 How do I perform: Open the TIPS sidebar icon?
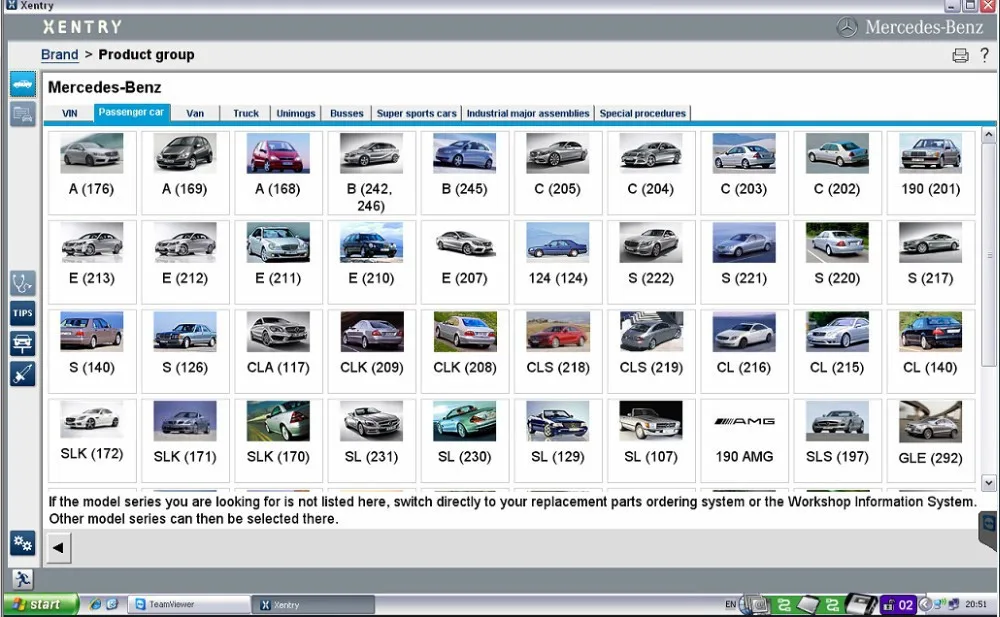(x=22, y=313)
